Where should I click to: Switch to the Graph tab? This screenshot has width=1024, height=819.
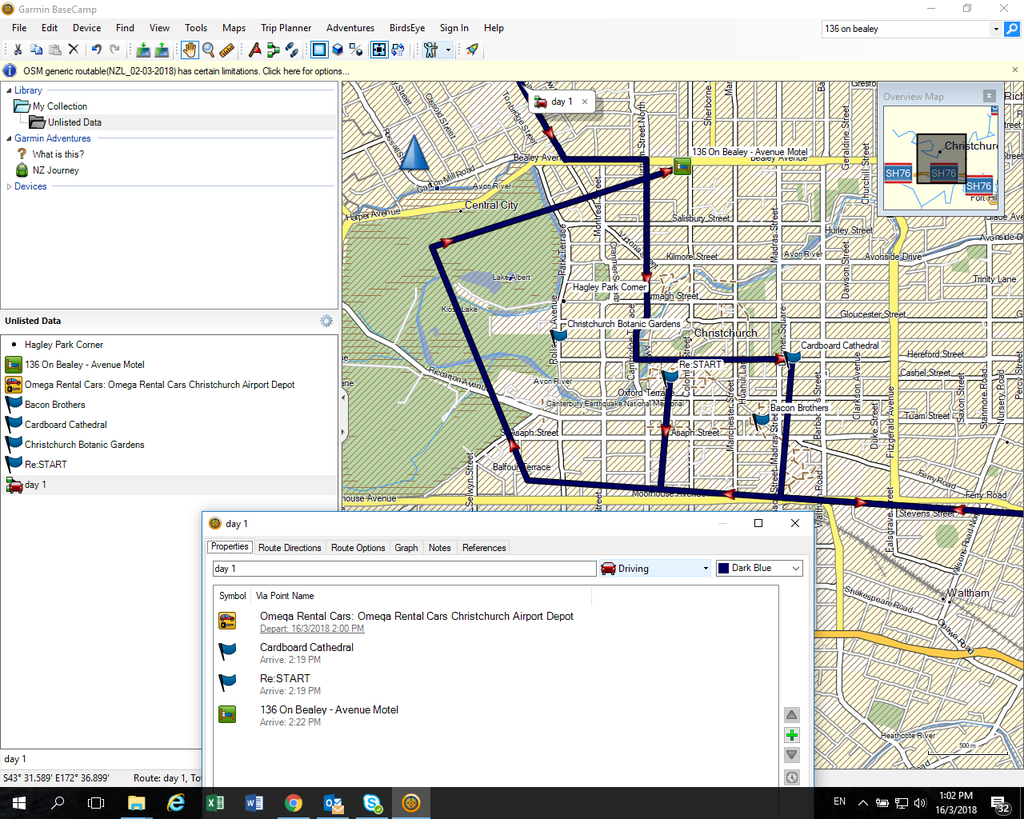tap(406, 548)
